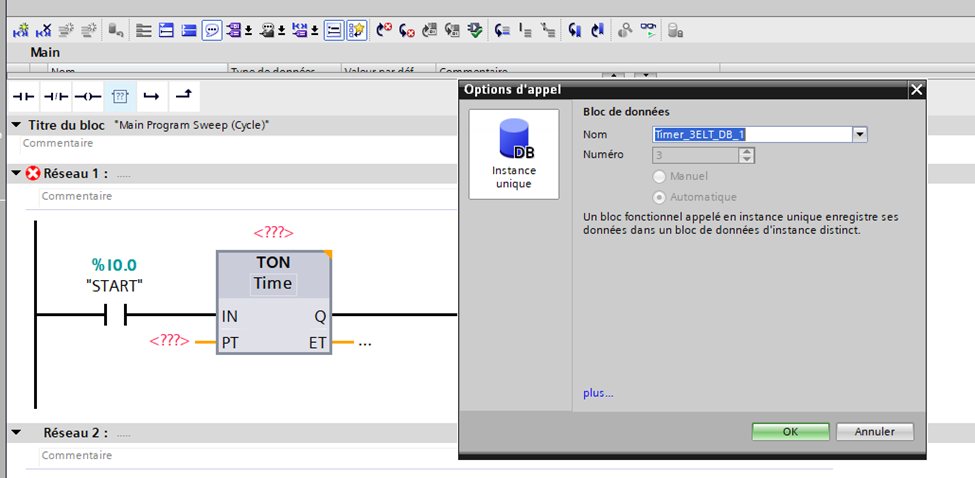Click the ET output ellipsis
Screen dimensions: 975x478
(x=365, y=342)
